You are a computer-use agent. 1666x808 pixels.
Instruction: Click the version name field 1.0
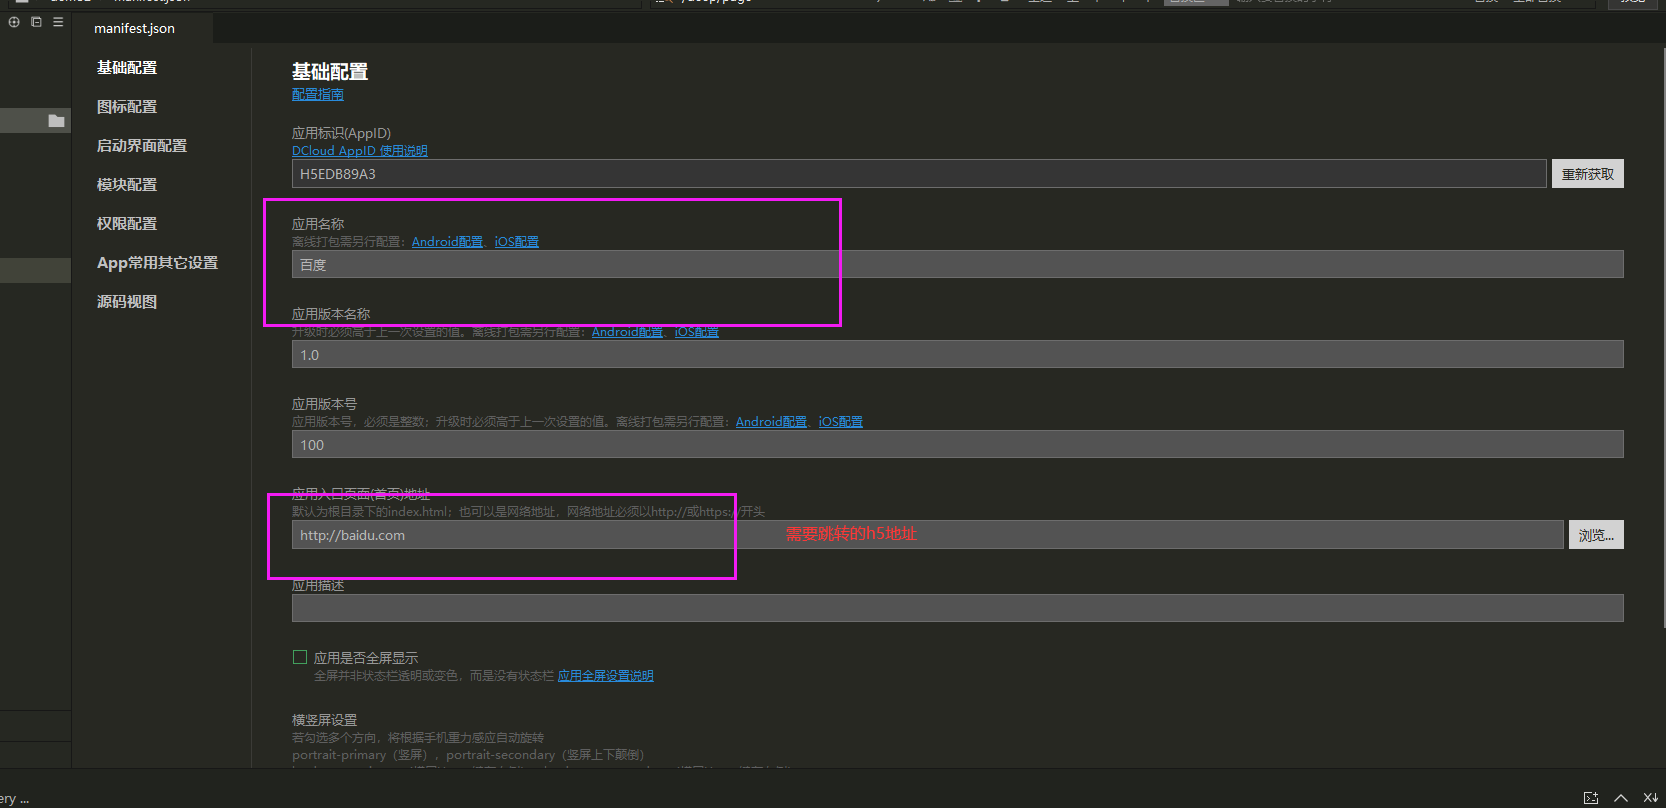pos(958,355)
